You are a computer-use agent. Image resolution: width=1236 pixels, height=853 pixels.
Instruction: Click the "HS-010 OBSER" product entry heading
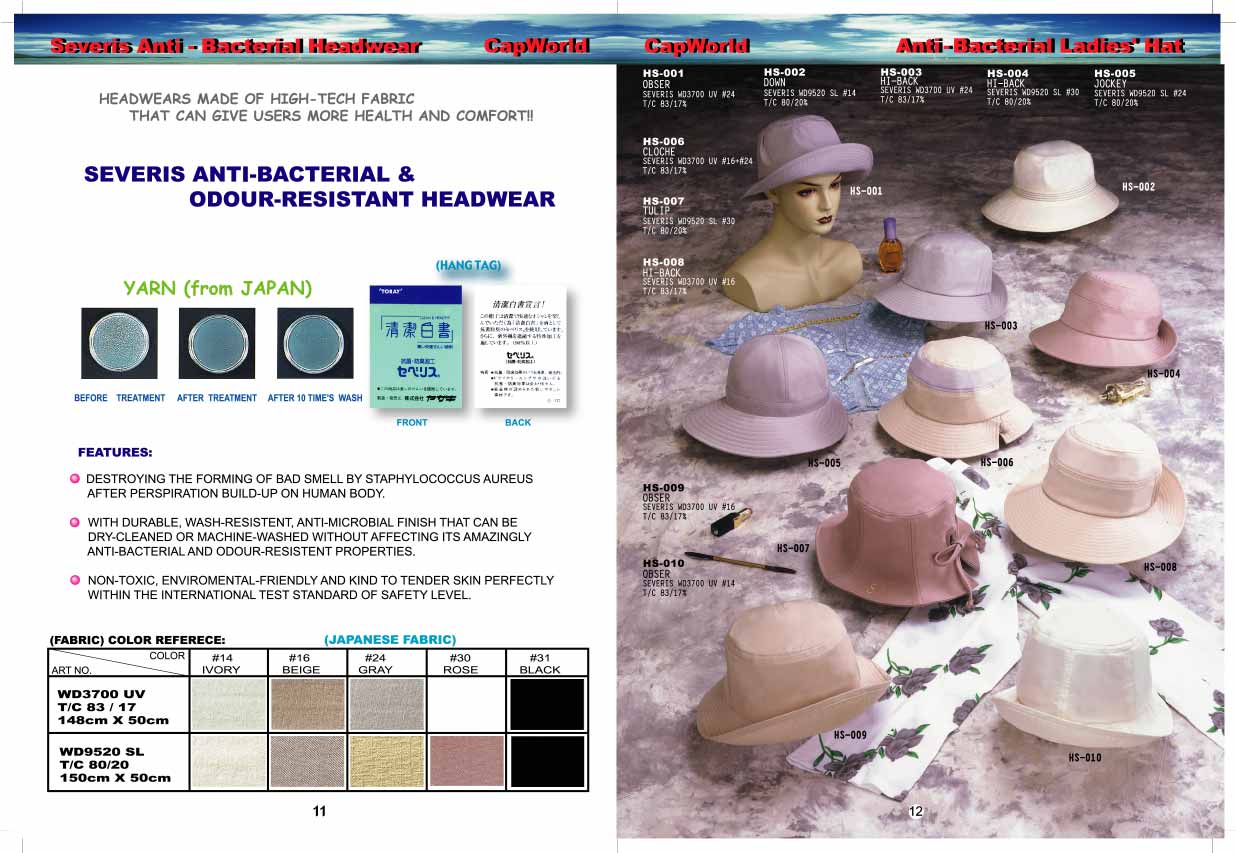[663, 569]
